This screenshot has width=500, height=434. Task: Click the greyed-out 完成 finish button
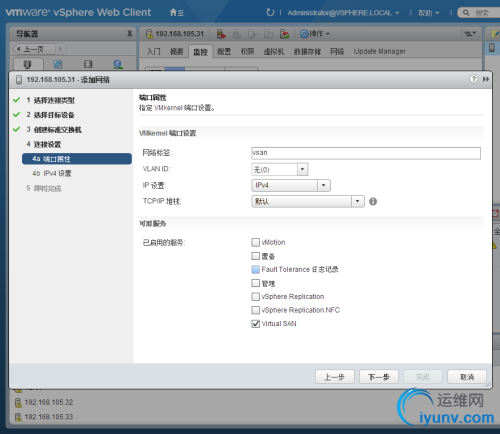click(423, 377)
